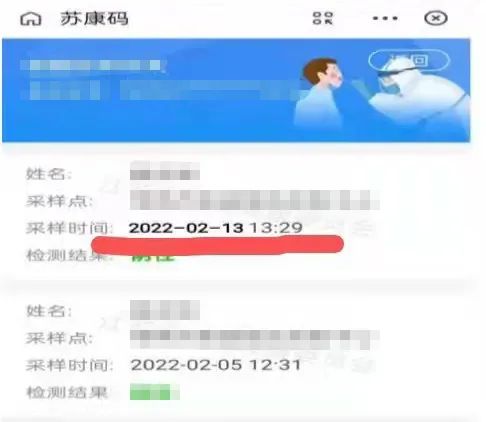Click the nasal swab illustration in the banner

pyautogui.click(x=382, y=93)
